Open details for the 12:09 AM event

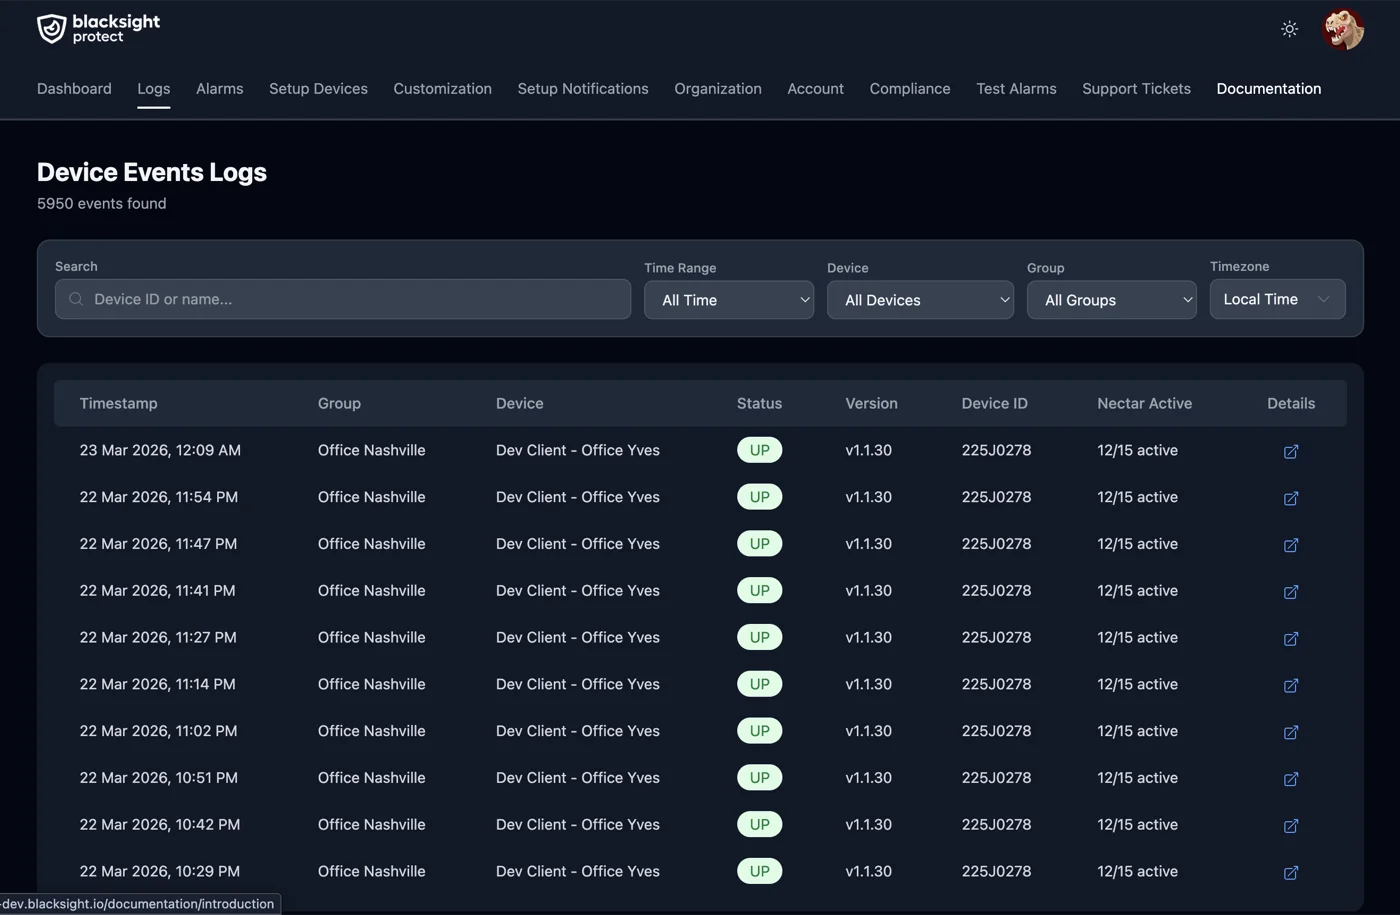(1290, 451)
